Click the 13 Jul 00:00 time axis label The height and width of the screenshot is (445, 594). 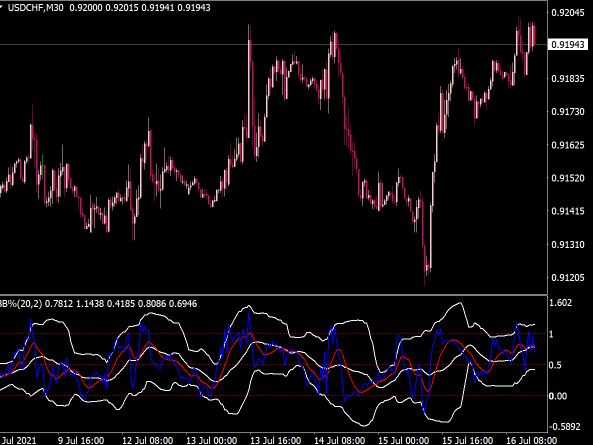coord(212,440)
